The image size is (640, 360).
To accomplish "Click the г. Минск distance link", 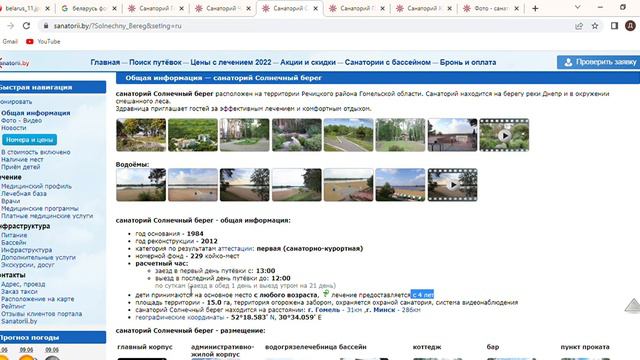I will tap(381, 310).
